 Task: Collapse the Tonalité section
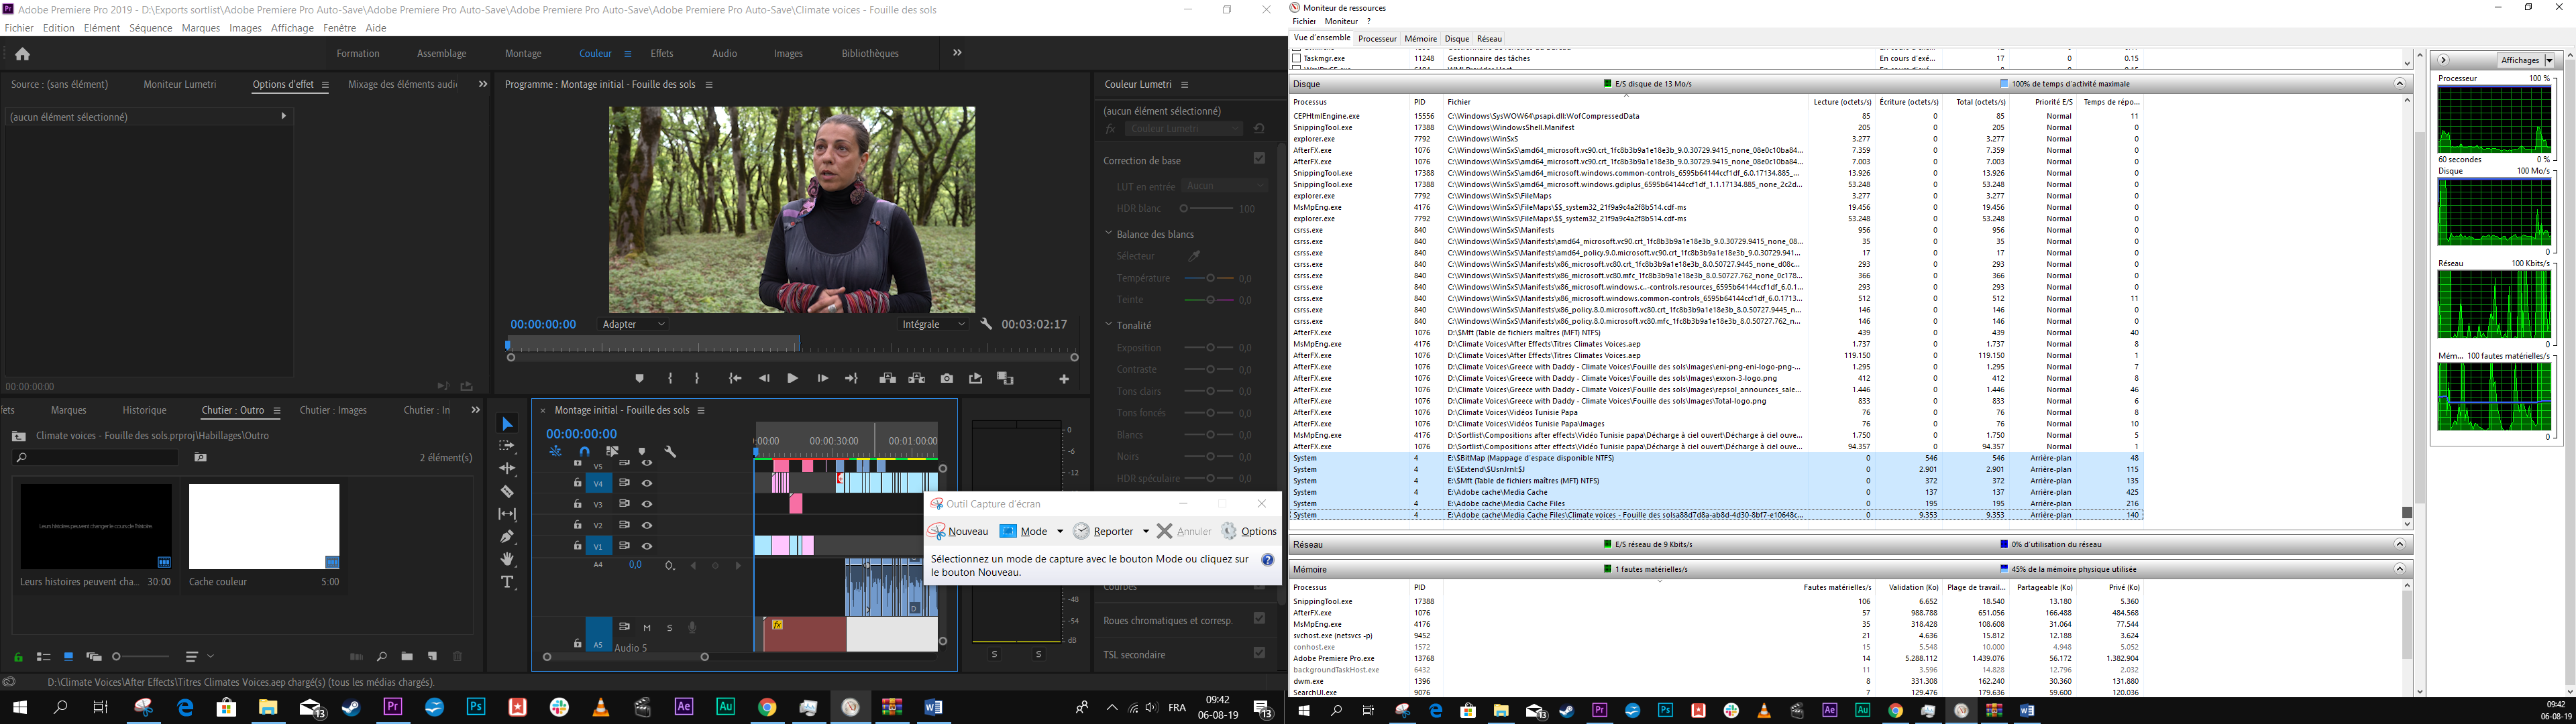[x=1108, y=324]
